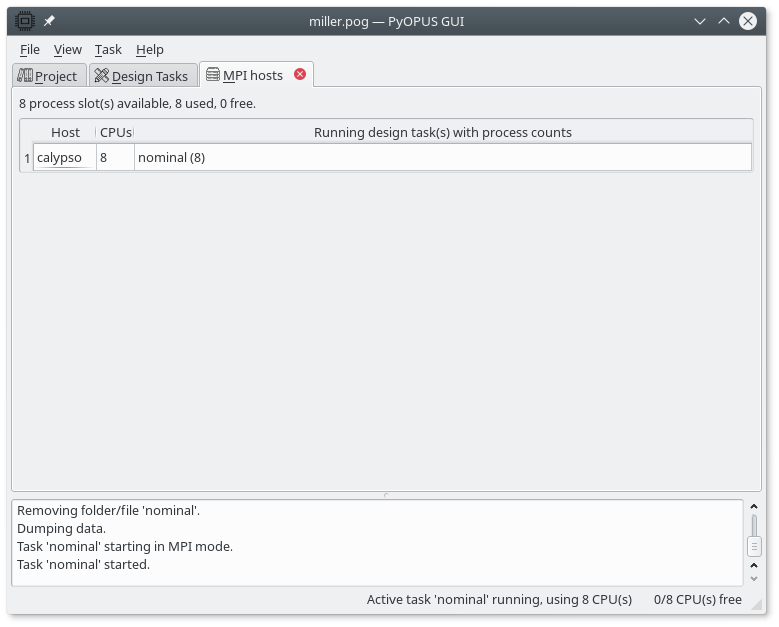Open the Help menu

click(150, 49)
